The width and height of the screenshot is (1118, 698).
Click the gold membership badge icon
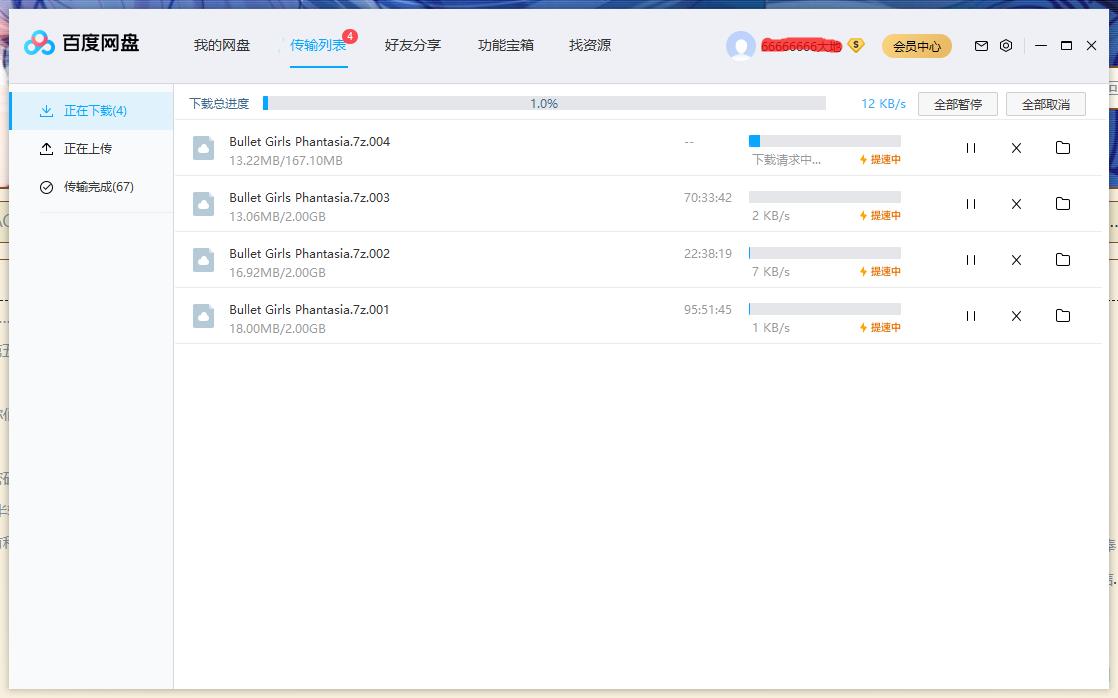tap(856, 46)
